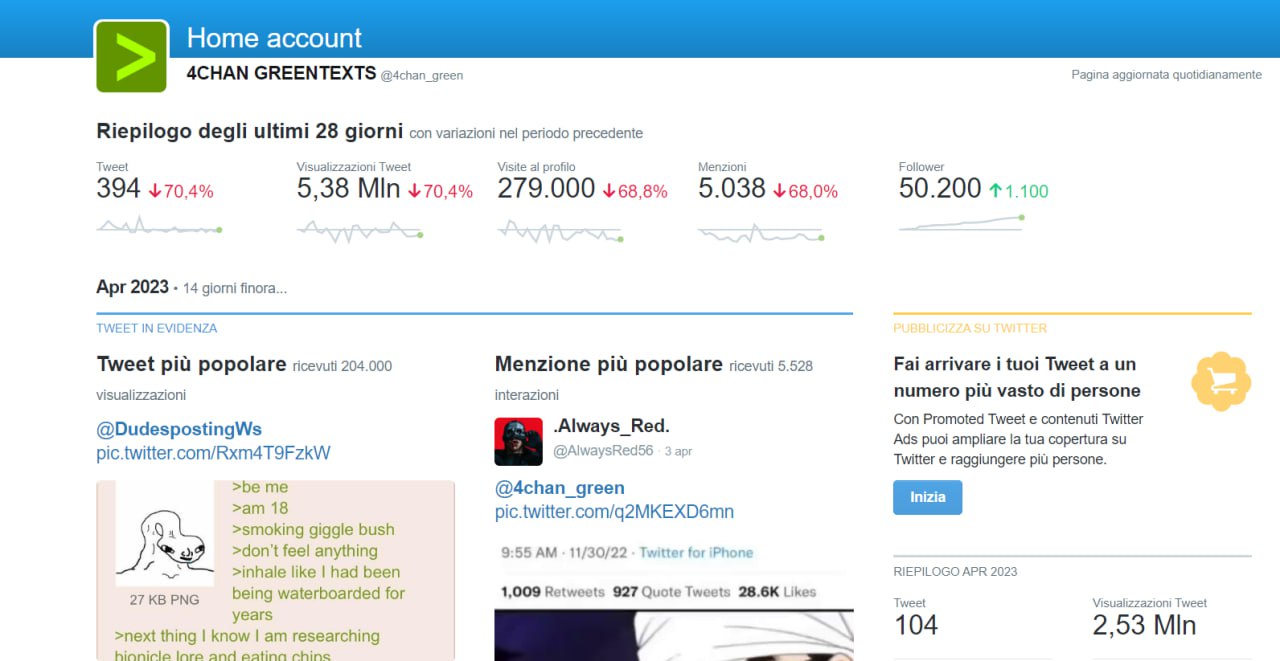Screen dimensions: 1280x661
Task: Click the Twitter for iPhone source link
Action: (x=696, y=552)
